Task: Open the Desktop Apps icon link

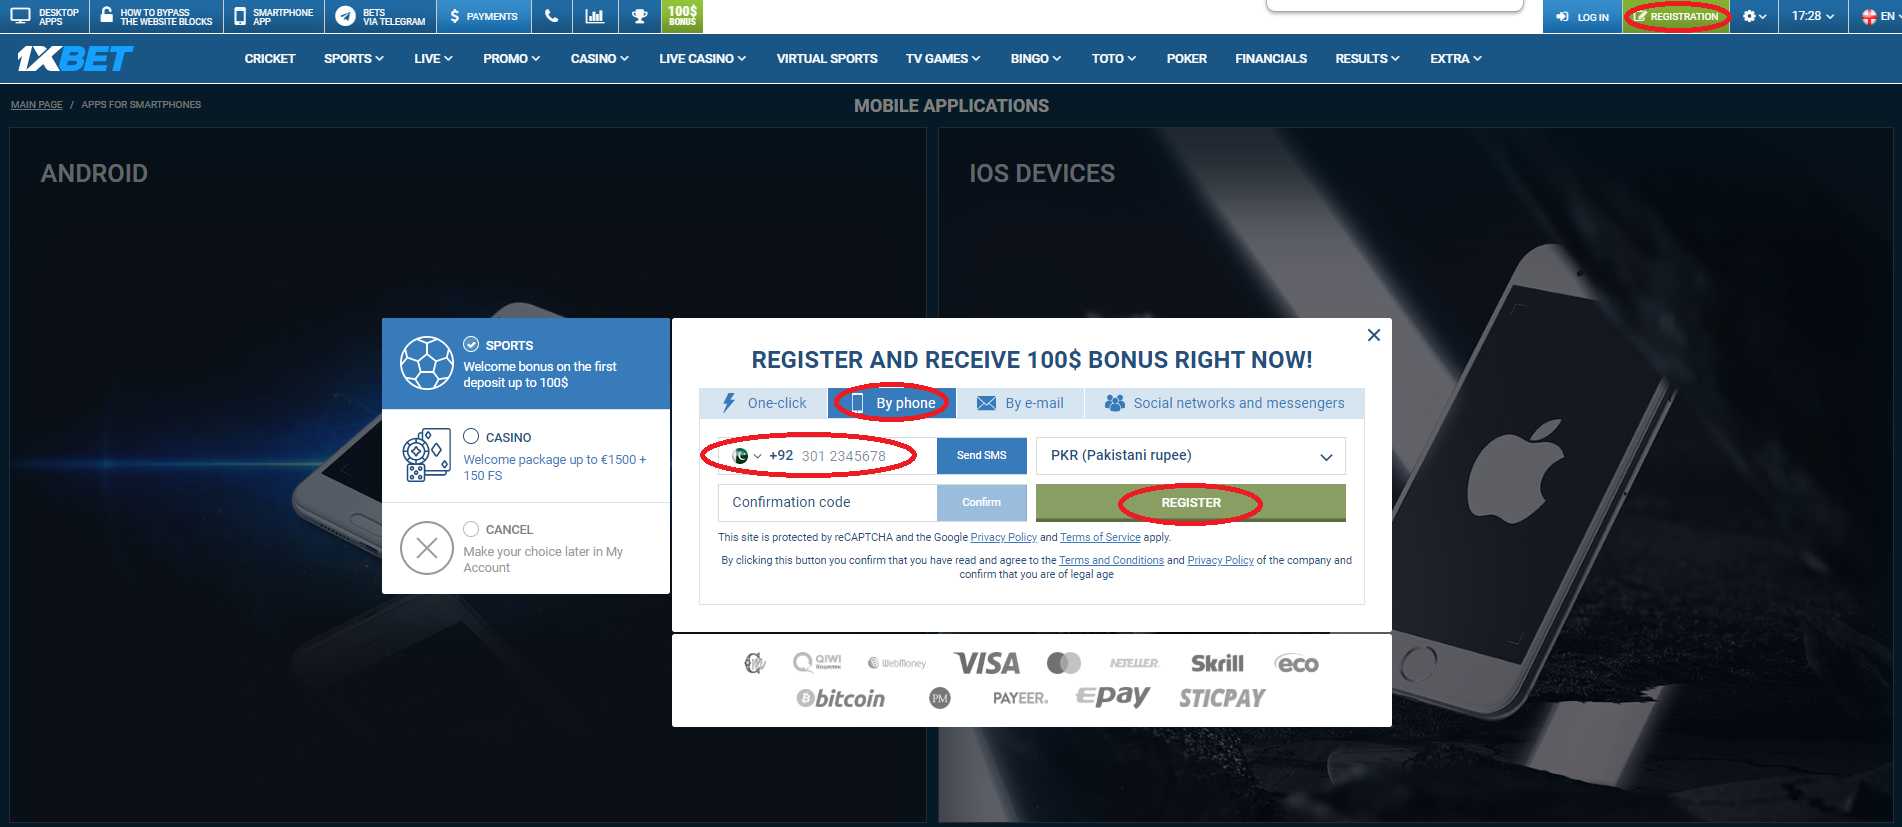Action: [x=20, y=16]
